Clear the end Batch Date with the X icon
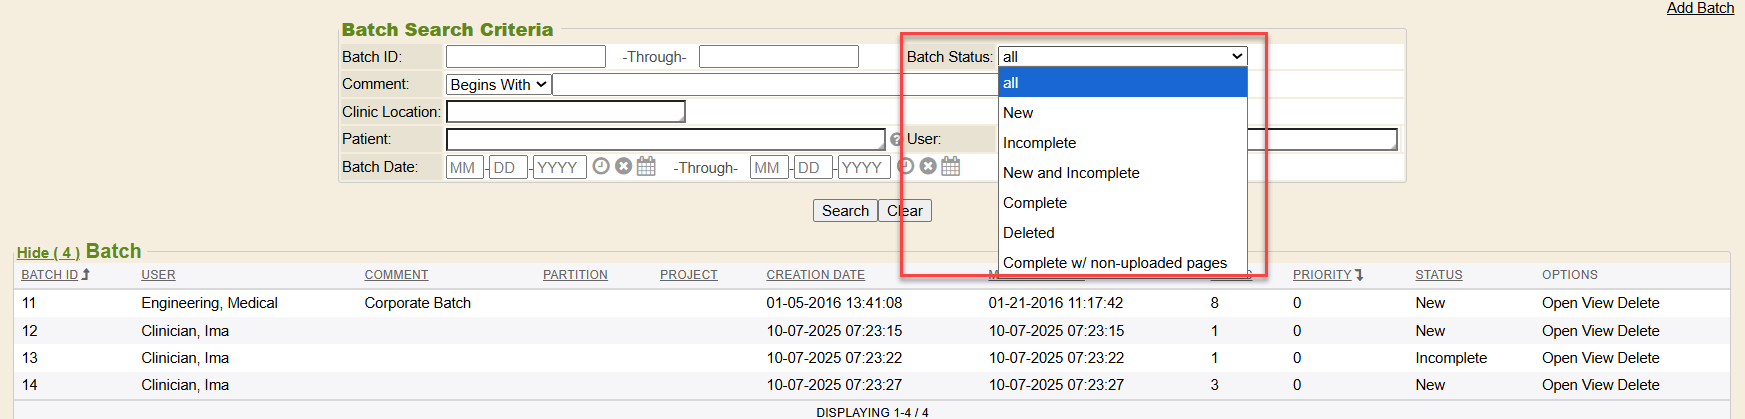 pos(928,166)
